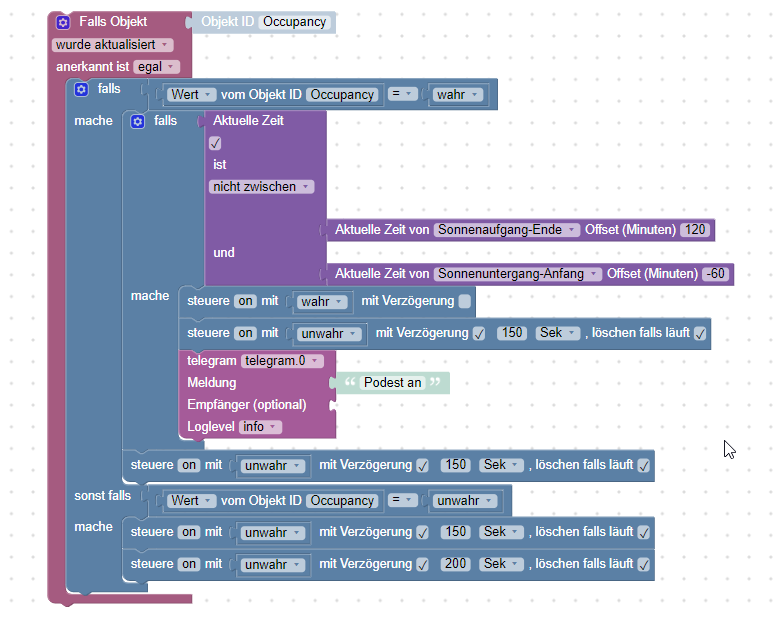776x620 pixels.
Task: Click Offset field with value 120
Action: pos(695,230)
